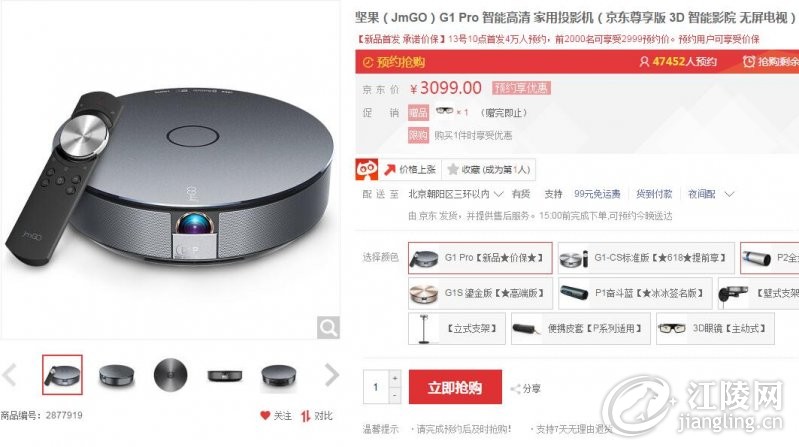Open the 北京朝阳区三环以内 delivery dropdown
Image resolution: width=799 pixels, height=447 pixels.
tap(456, 194)
